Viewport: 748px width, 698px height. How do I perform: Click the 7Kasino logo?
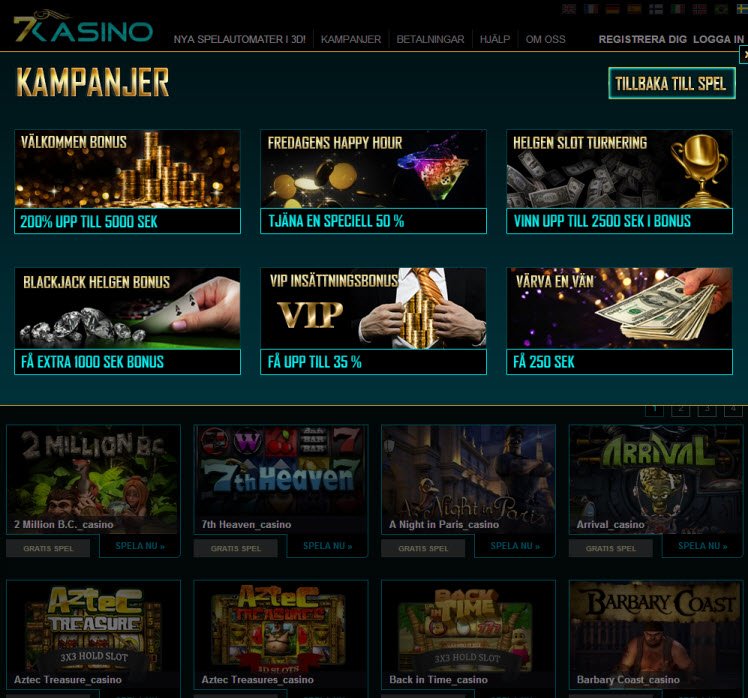83,27
